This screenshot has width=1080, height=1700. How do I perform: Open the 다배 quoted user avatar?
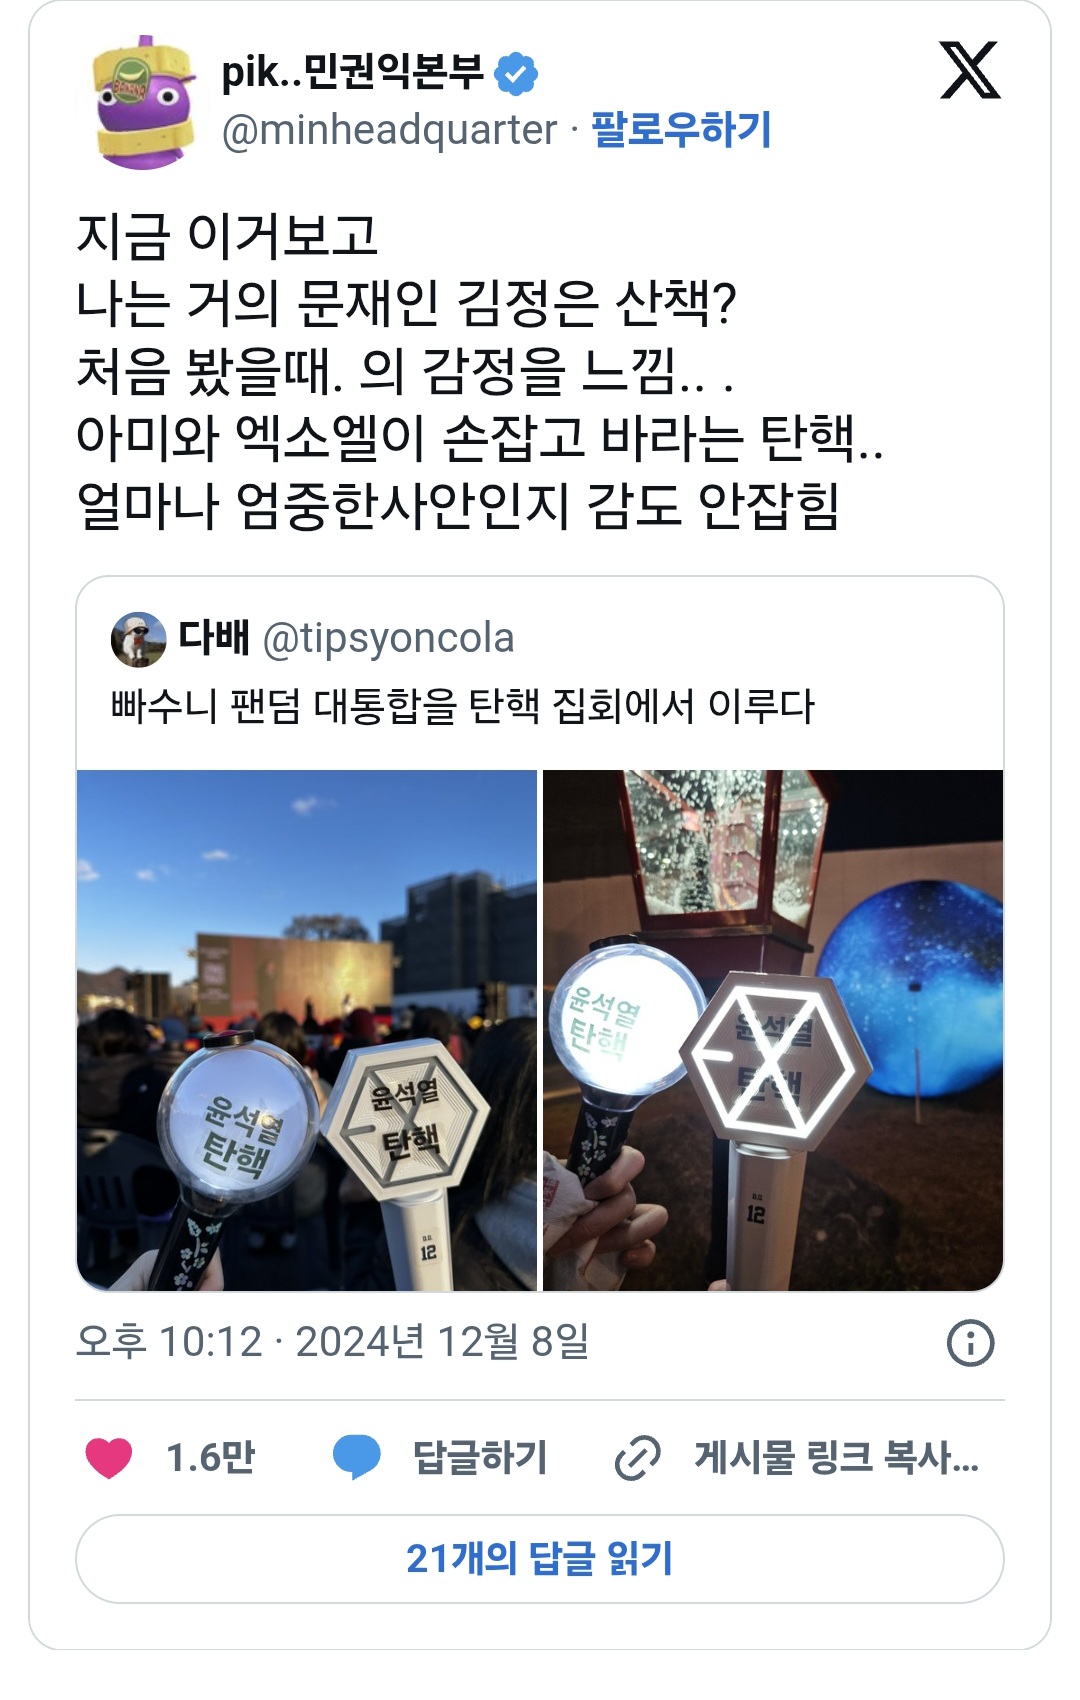[138, 639]
